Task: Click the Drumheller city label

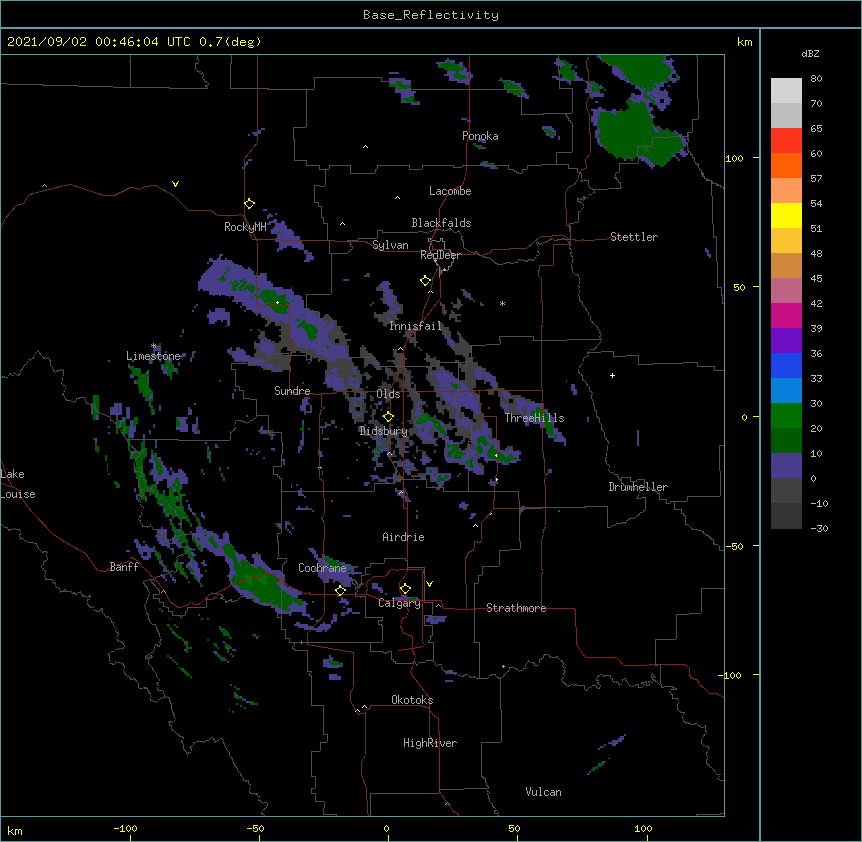Action: point(638,487)
